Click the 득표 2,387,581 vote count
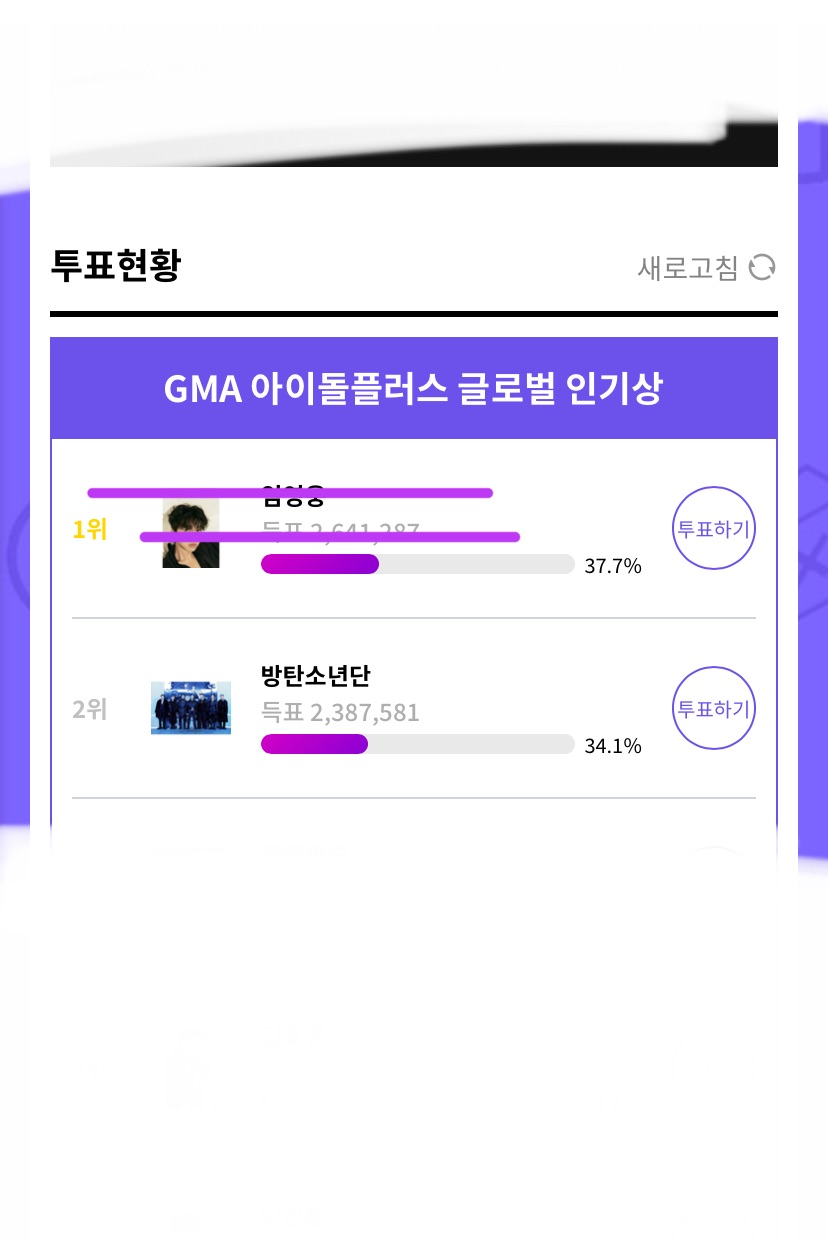The width and height of the screenshot is (828, 1242). tap(340, 712)
